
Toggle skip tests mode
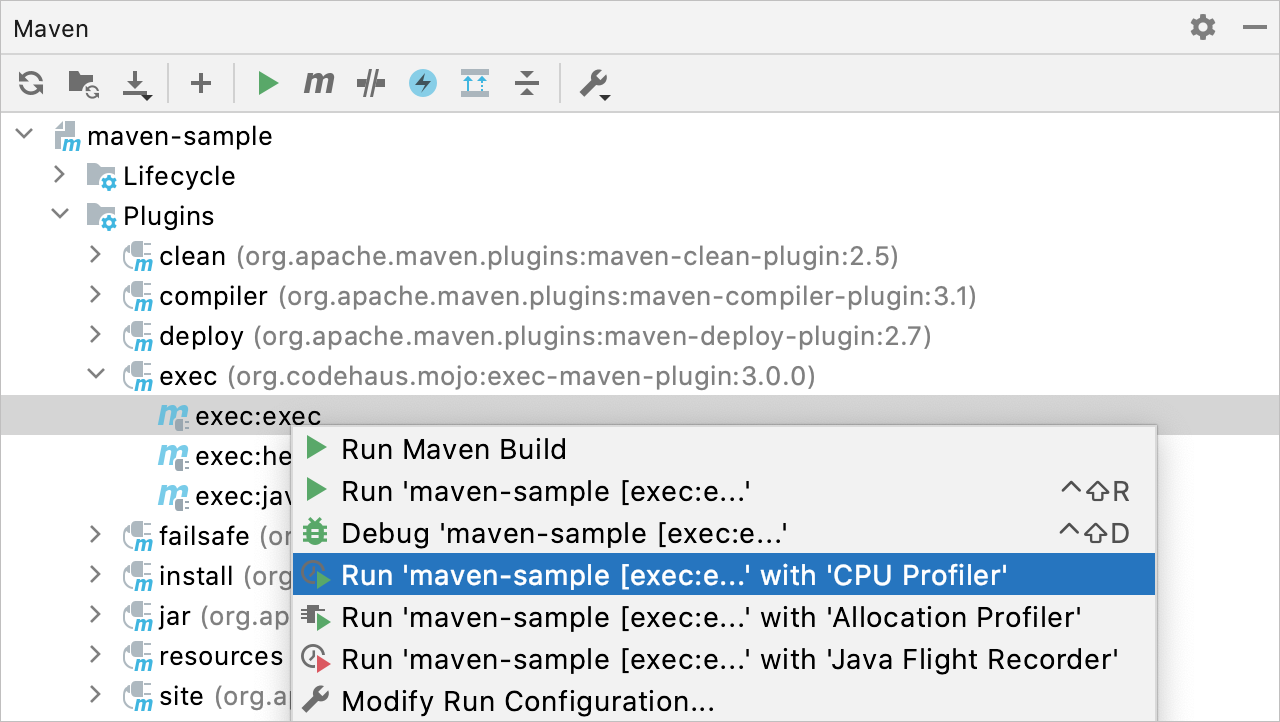pos(370,83)
